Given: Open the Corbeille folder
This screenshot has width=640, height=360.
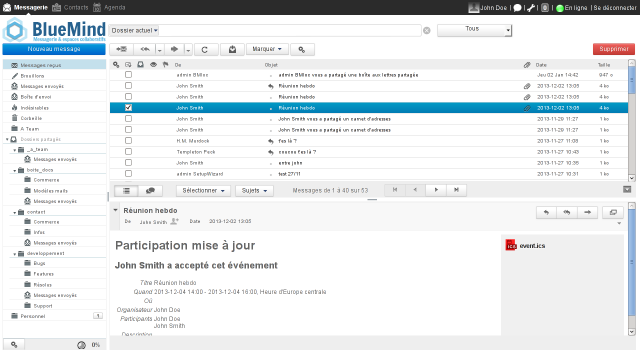Looking at the screenshot, I should [x=54, y=118].
